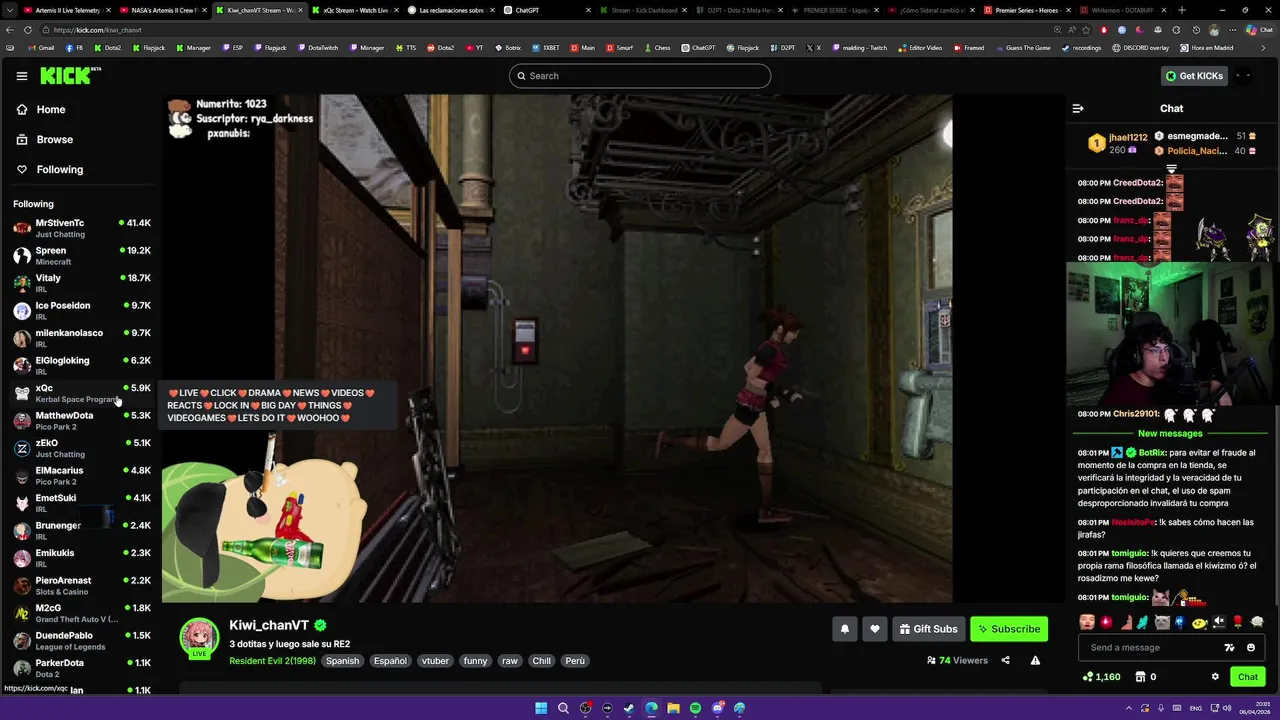Click the vtuber tag

(435, 661)
